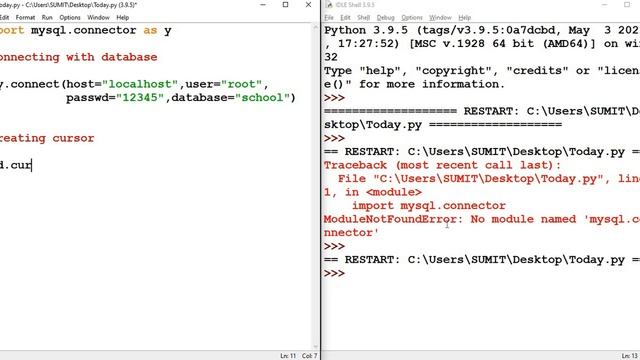Click the 'connecting with database' comment line
This screenshot has width=640, height=360.
[78, 57]
